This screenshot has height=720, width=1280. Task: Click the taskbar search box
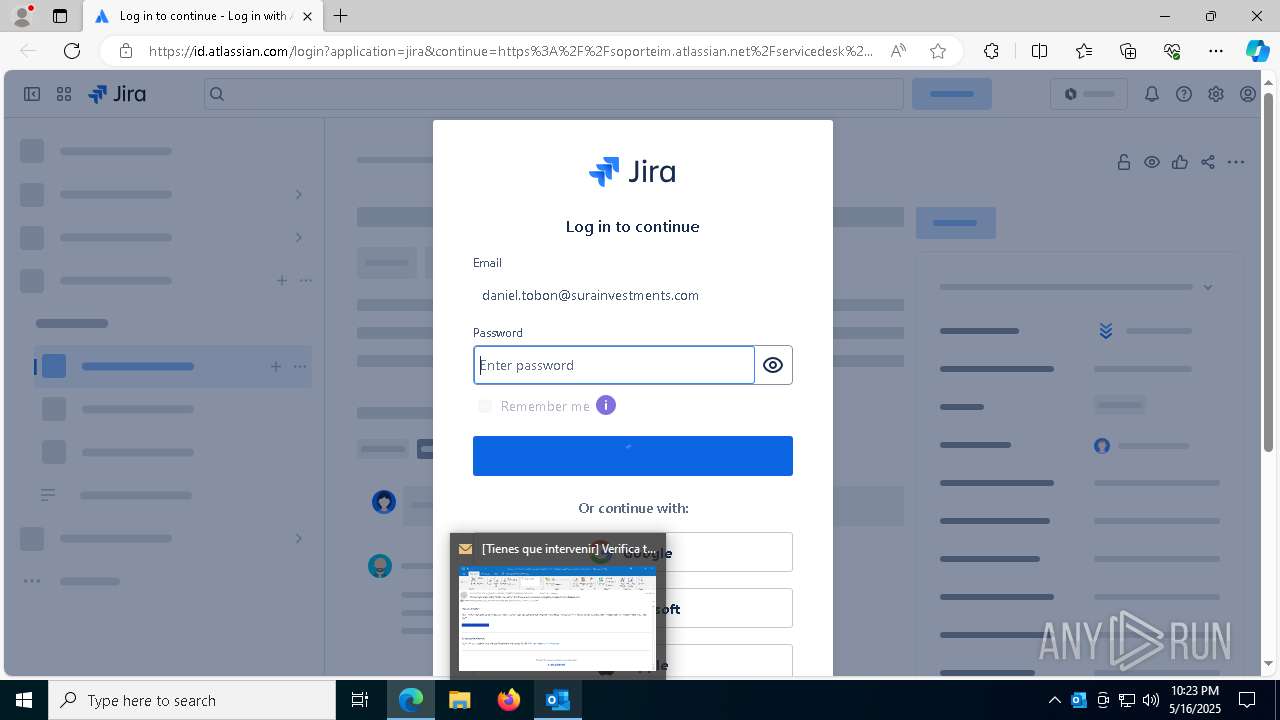point(192,700)
